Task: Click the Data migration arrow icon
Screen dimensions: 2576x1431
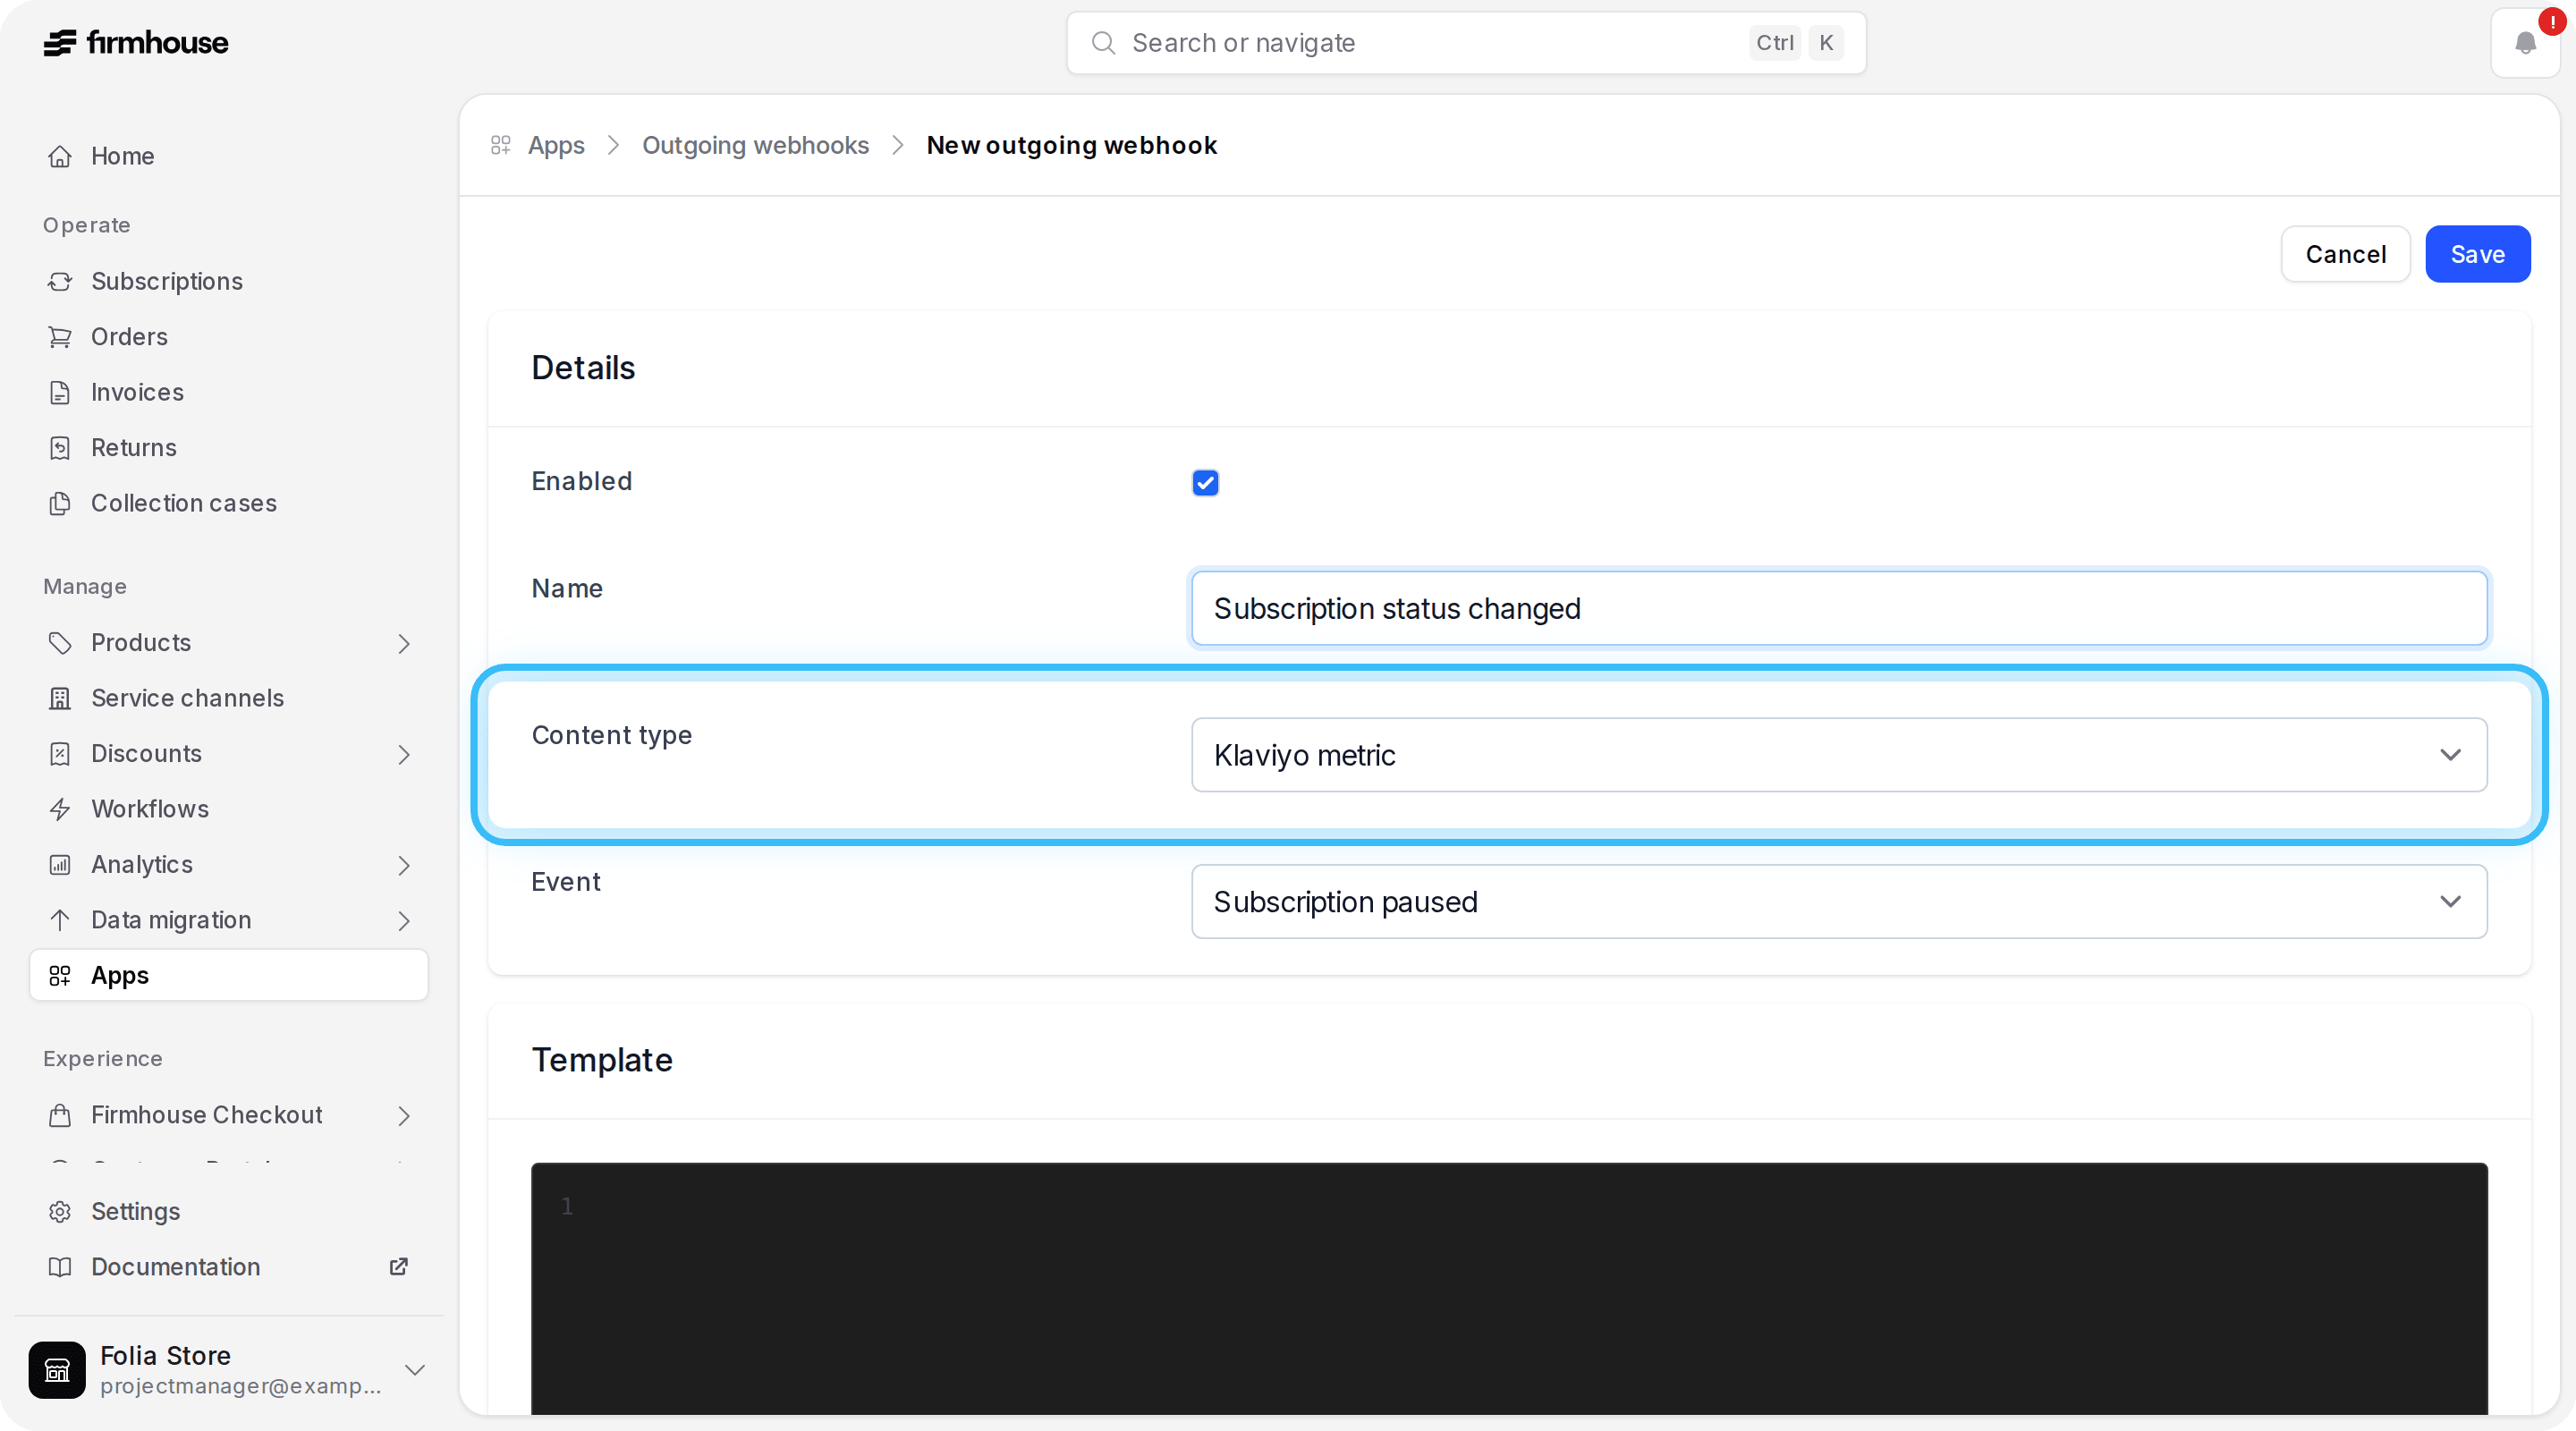Action: (x=60, y=920)
